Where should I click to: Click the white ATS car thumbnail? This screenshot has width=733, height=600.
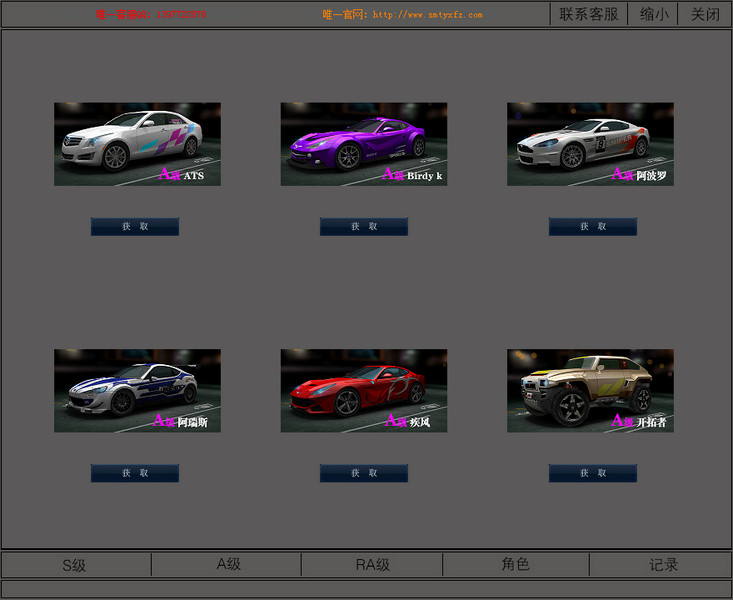click(137, 144)
